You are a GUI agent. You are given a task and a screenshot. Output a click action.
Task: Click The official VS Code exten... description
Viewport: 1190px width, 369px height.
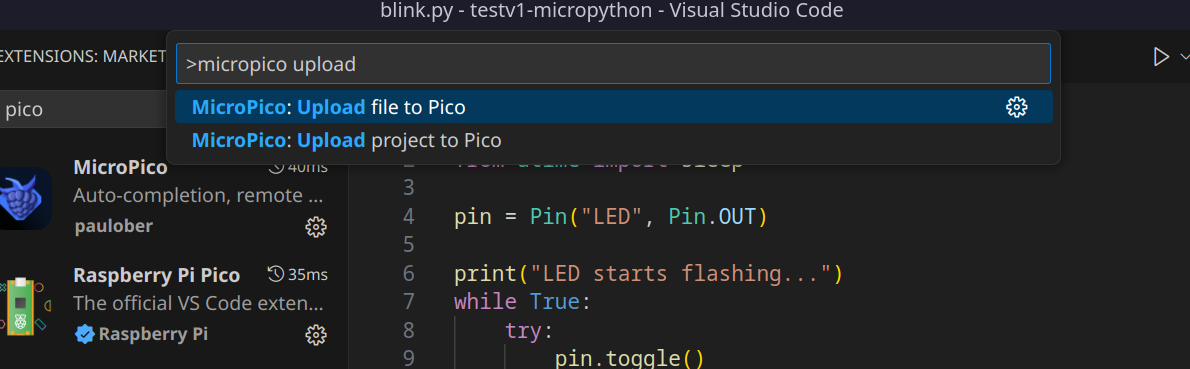click(199, 303)
